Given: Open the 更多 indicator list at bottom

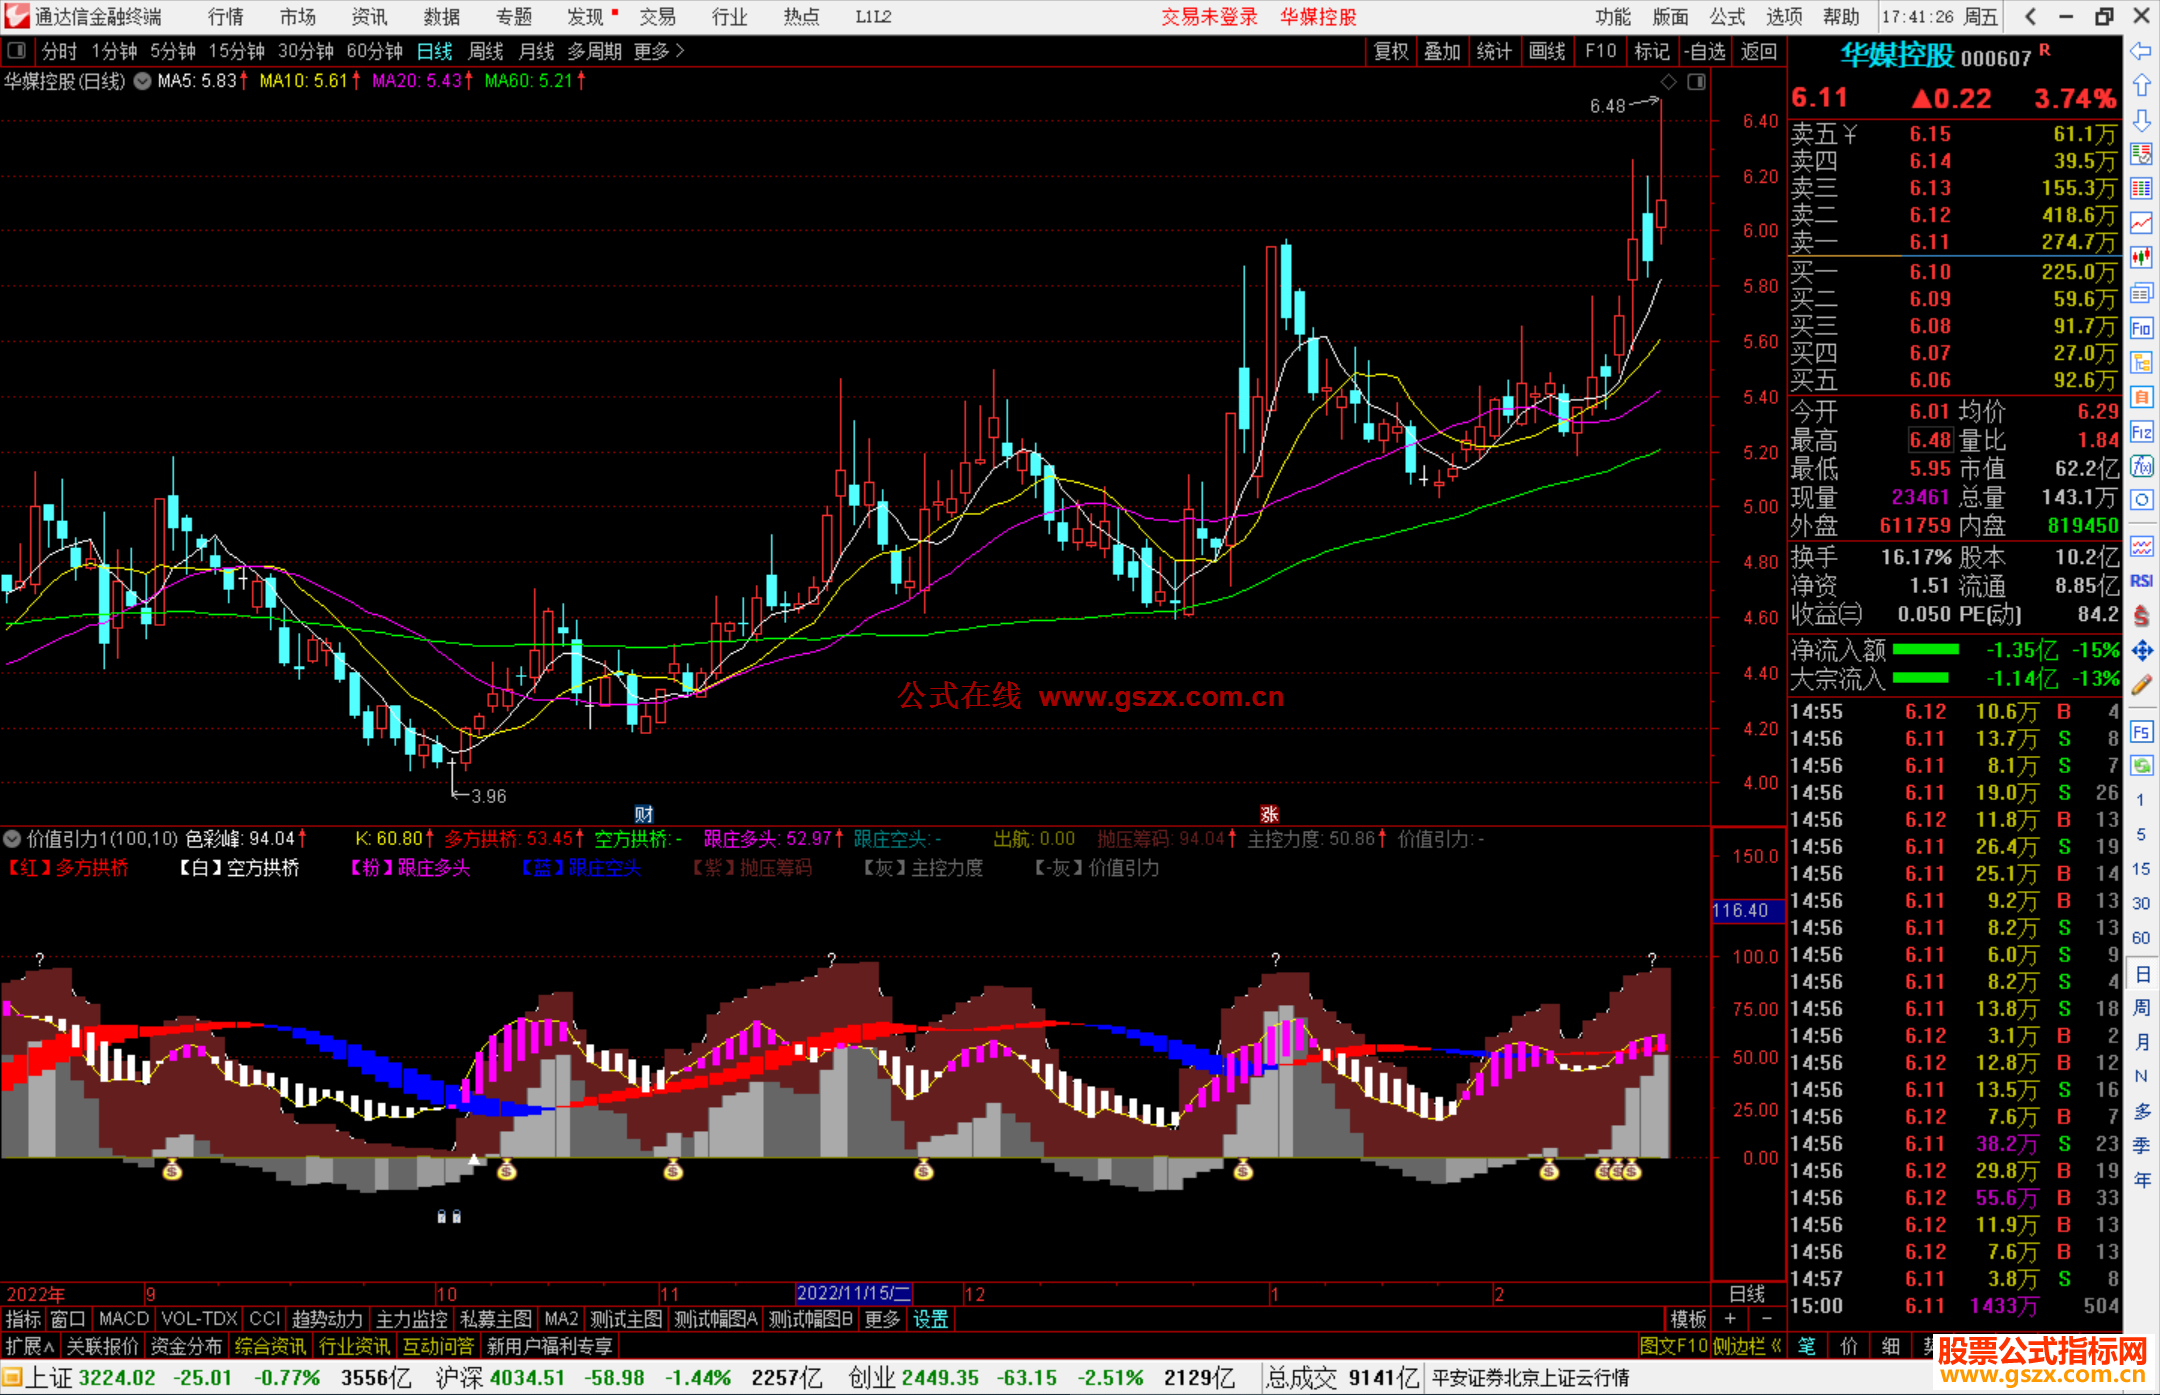Looking at the screenshot, I should point(883,1319).
